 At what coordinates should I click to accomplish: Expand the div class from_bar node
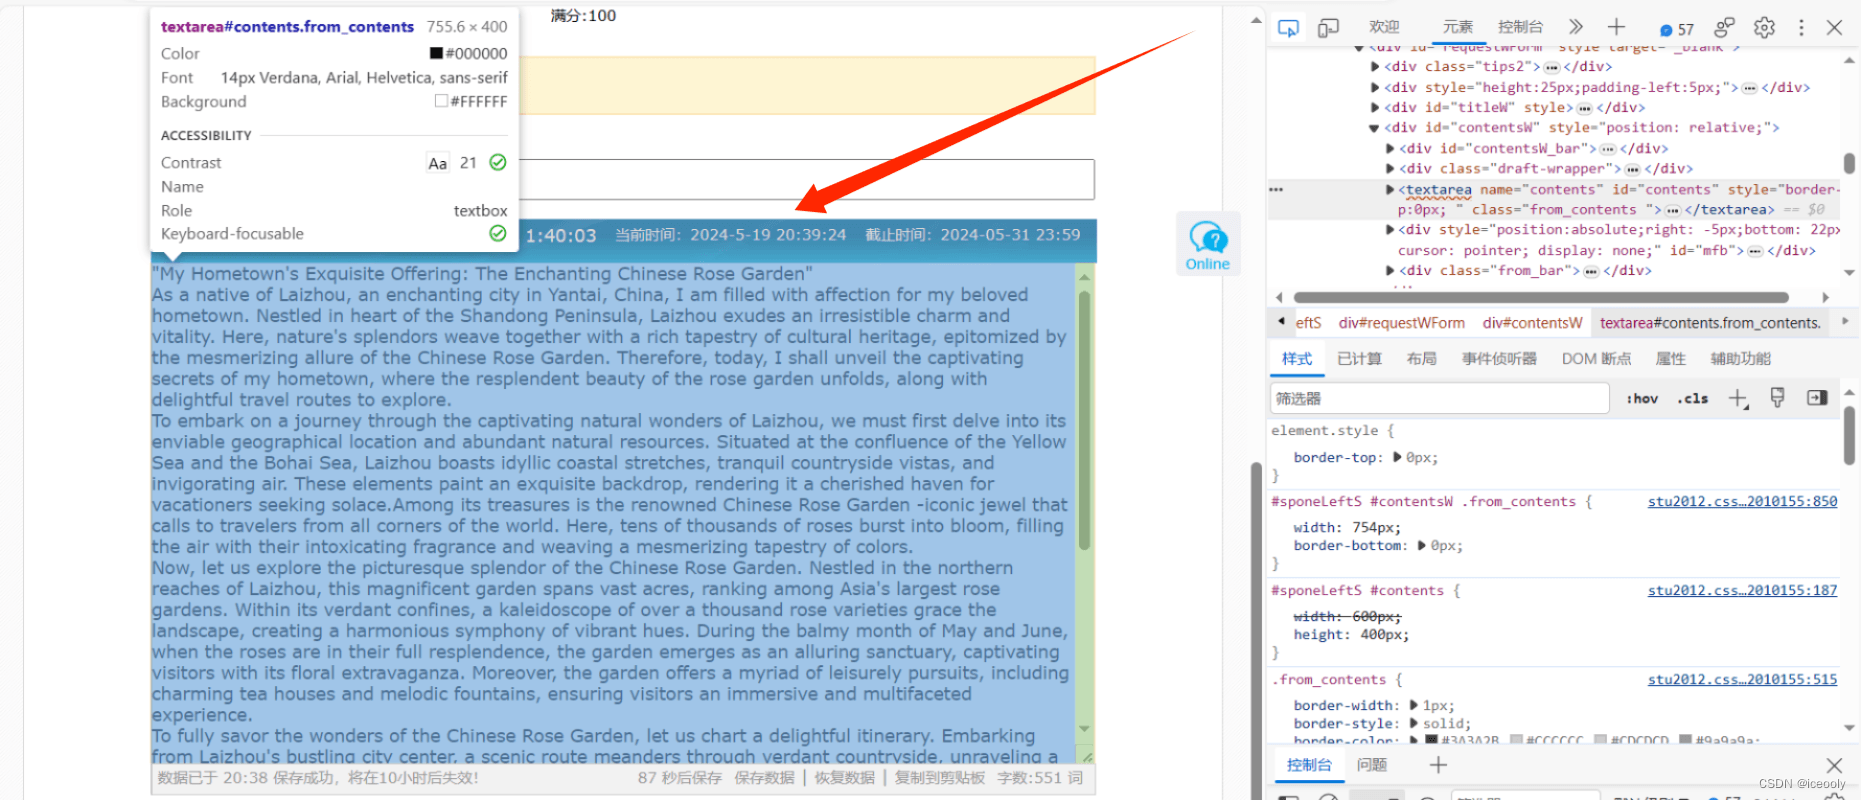coord(1390,271)
